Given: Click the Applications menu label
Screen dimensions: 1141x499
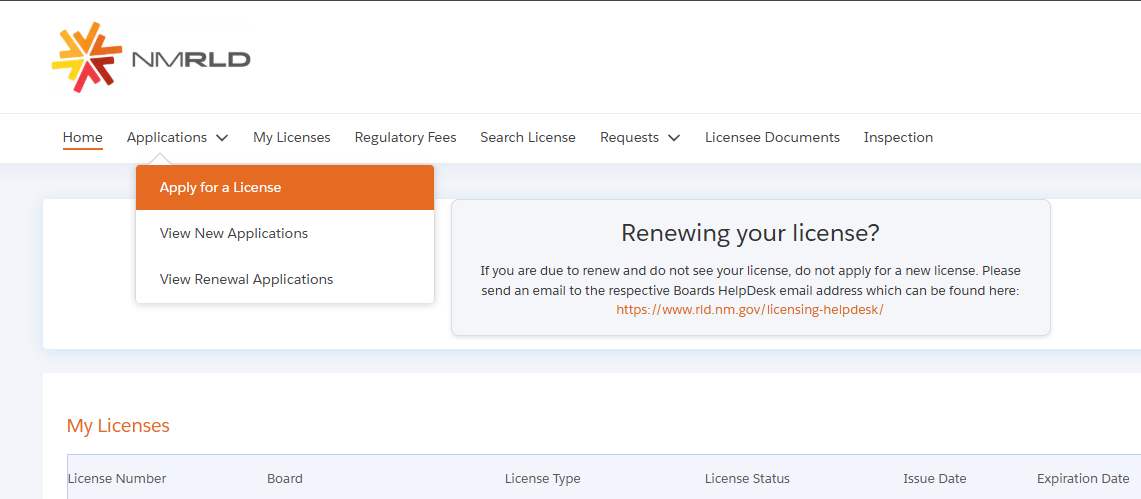Looking at the screenshot, I should 167,138.
